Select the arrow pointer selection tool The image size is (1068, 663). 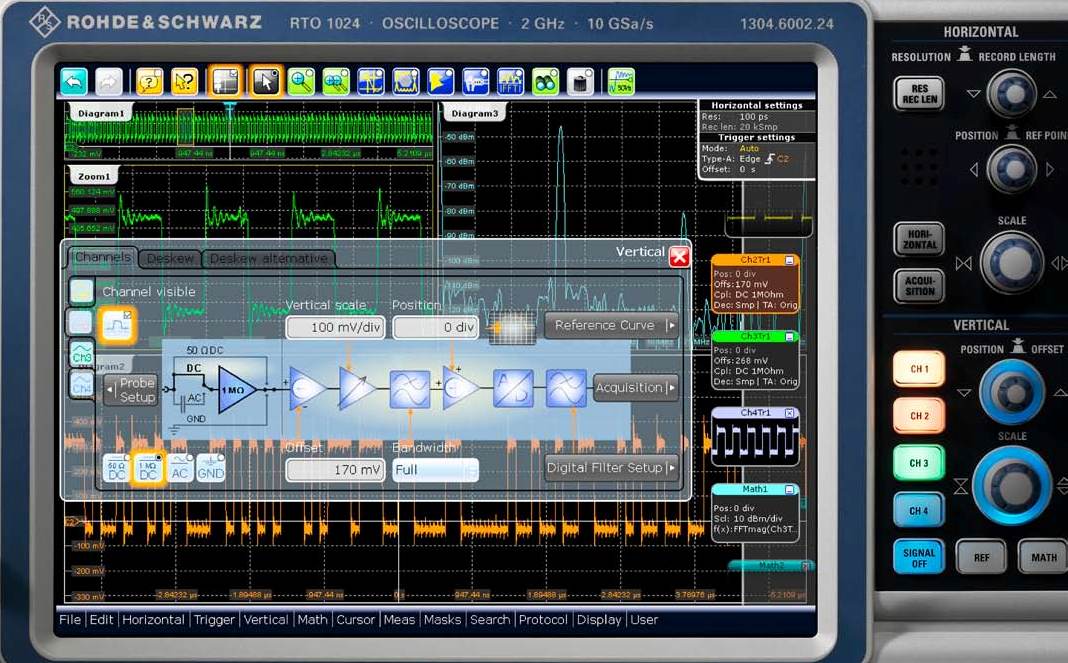click(x=265, y=81)
